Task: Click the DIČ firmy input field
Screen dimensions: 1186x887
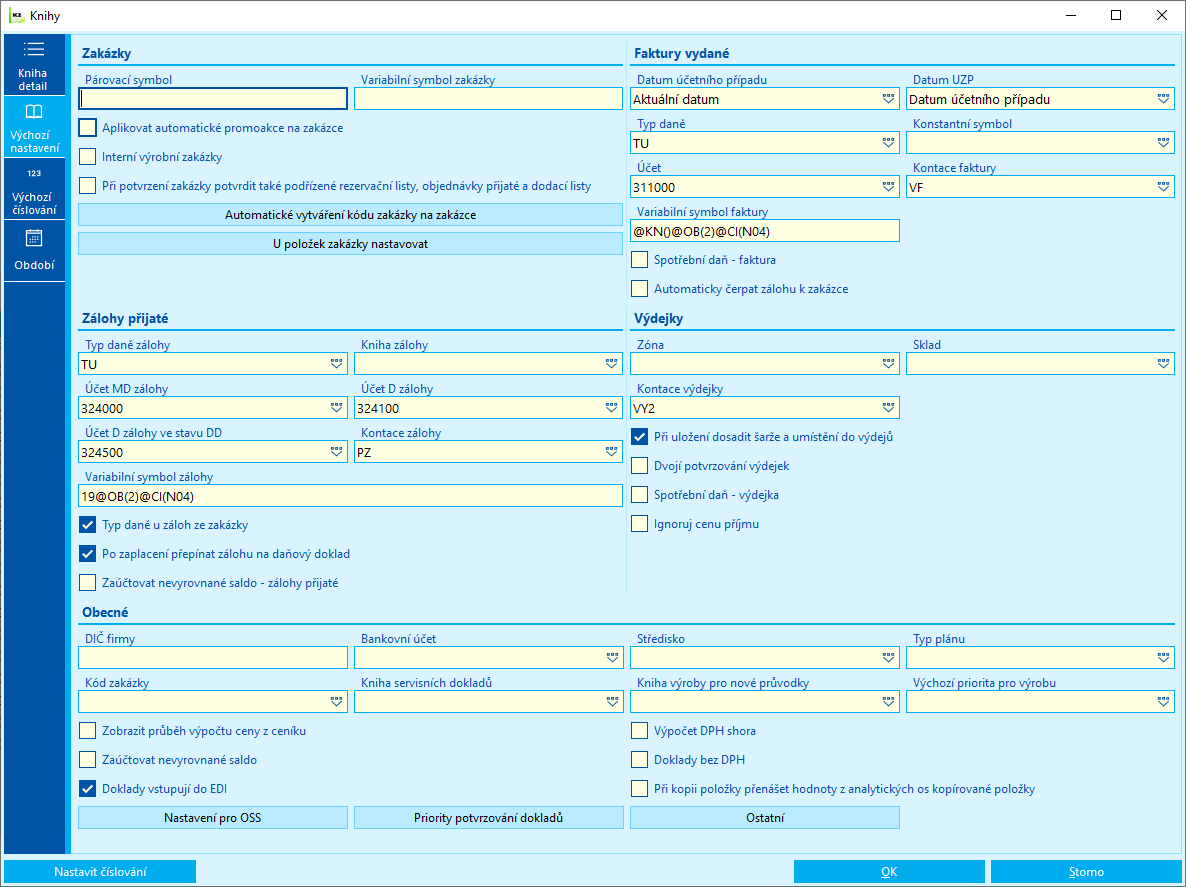Action: (213, 658)
